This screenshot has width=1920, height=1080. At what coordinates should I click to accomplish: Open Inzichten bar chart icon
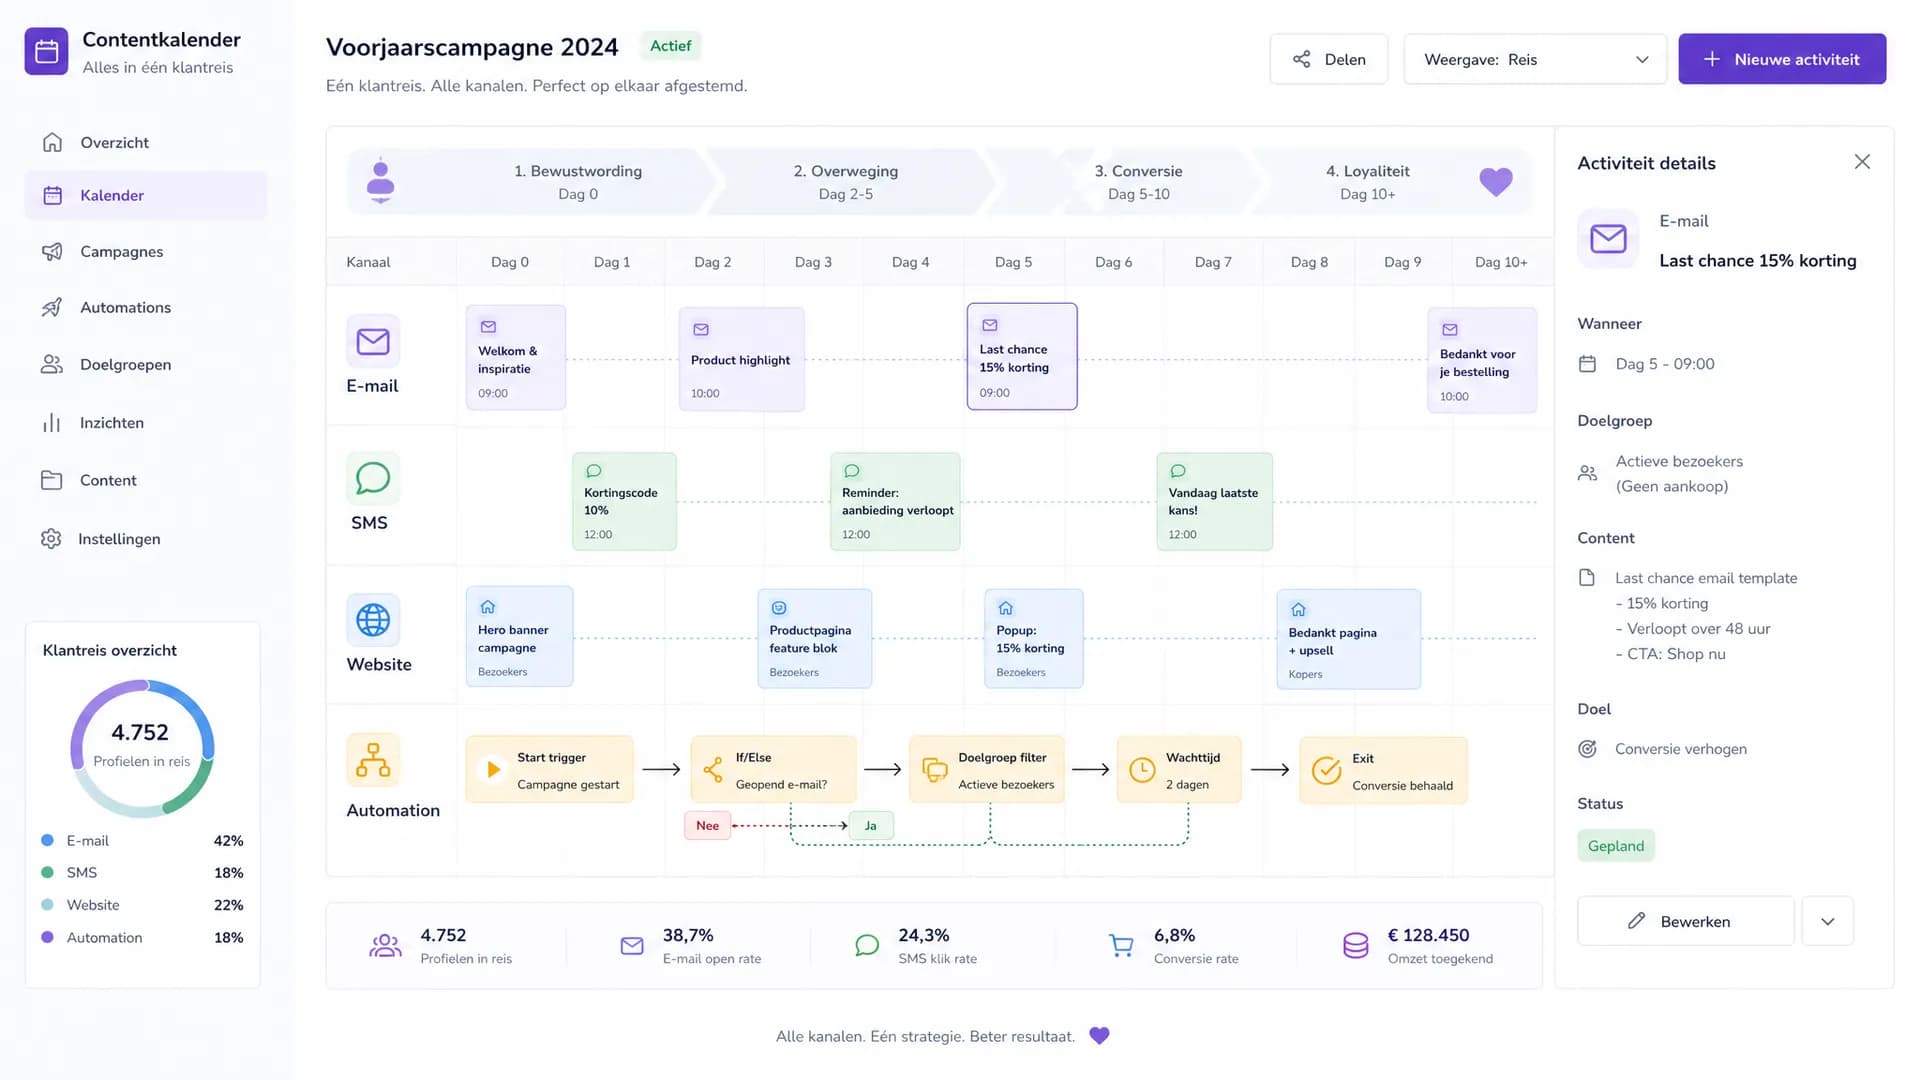[52, 422]
